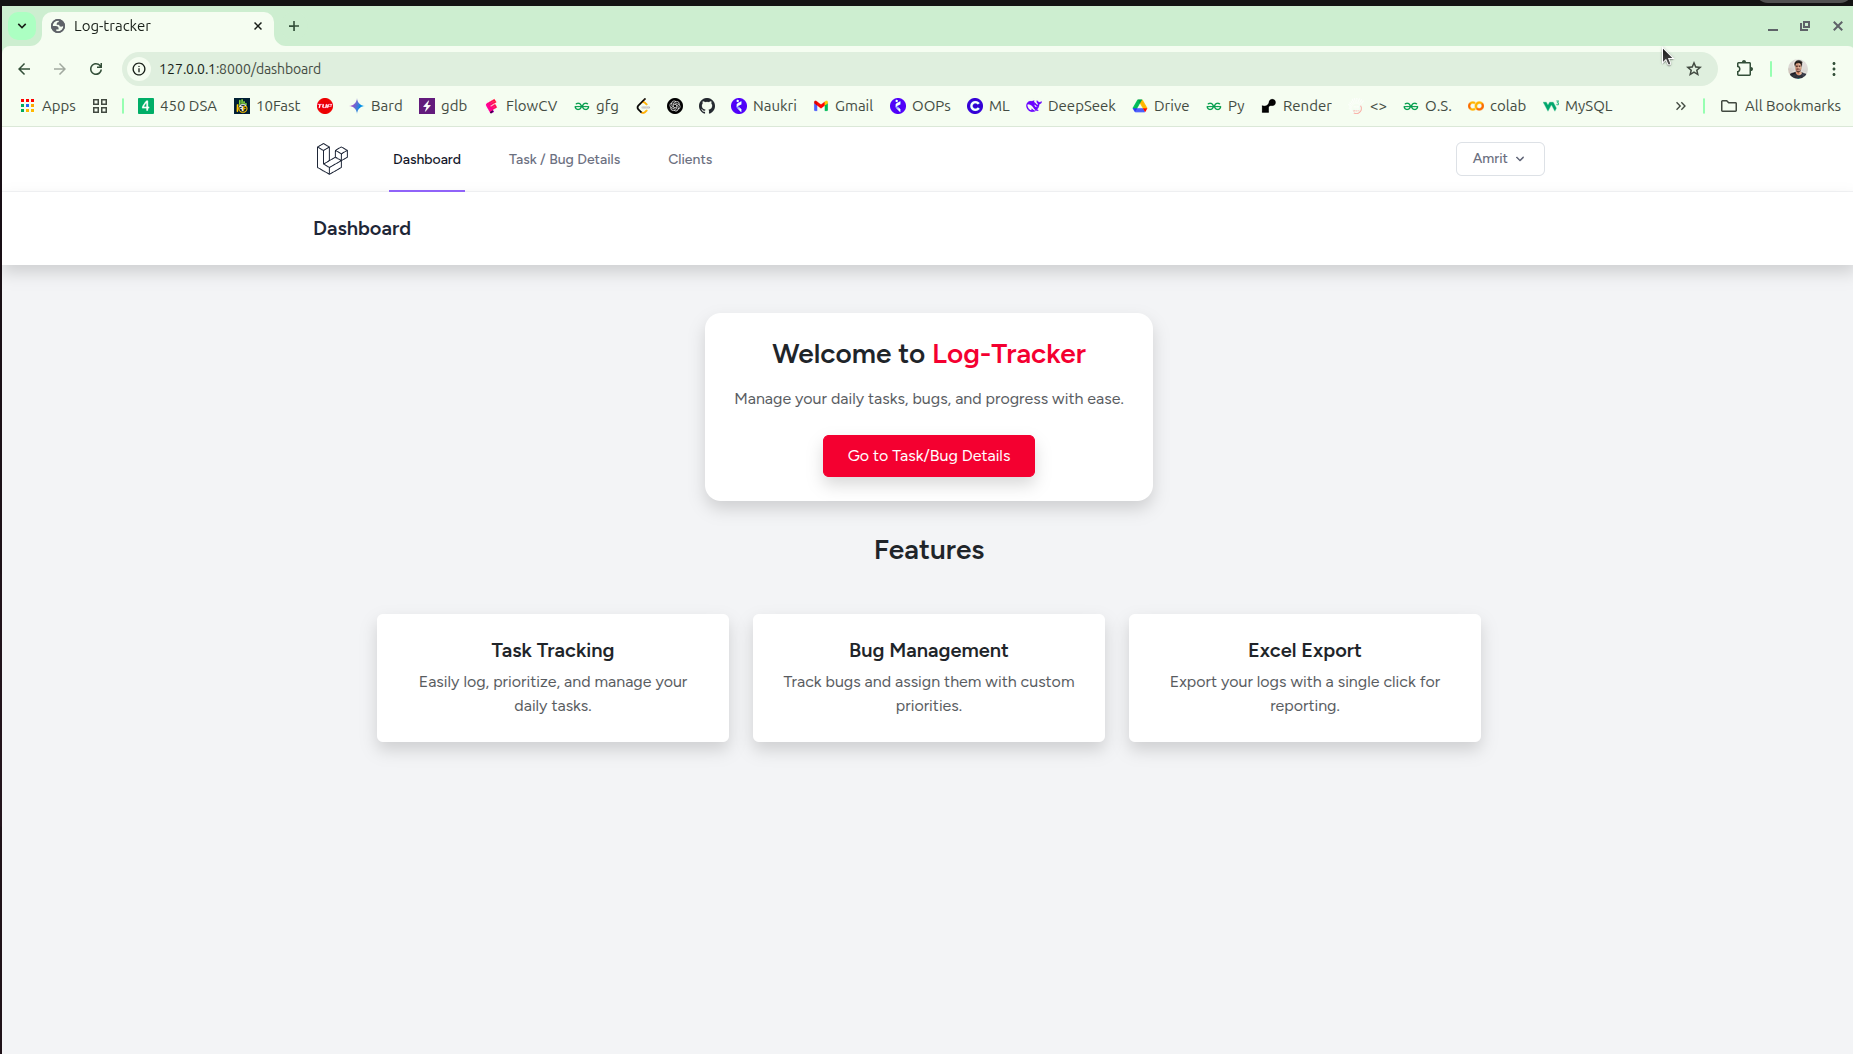Open the gfg bookmark

pyautogui.click(x=596, y=106)
